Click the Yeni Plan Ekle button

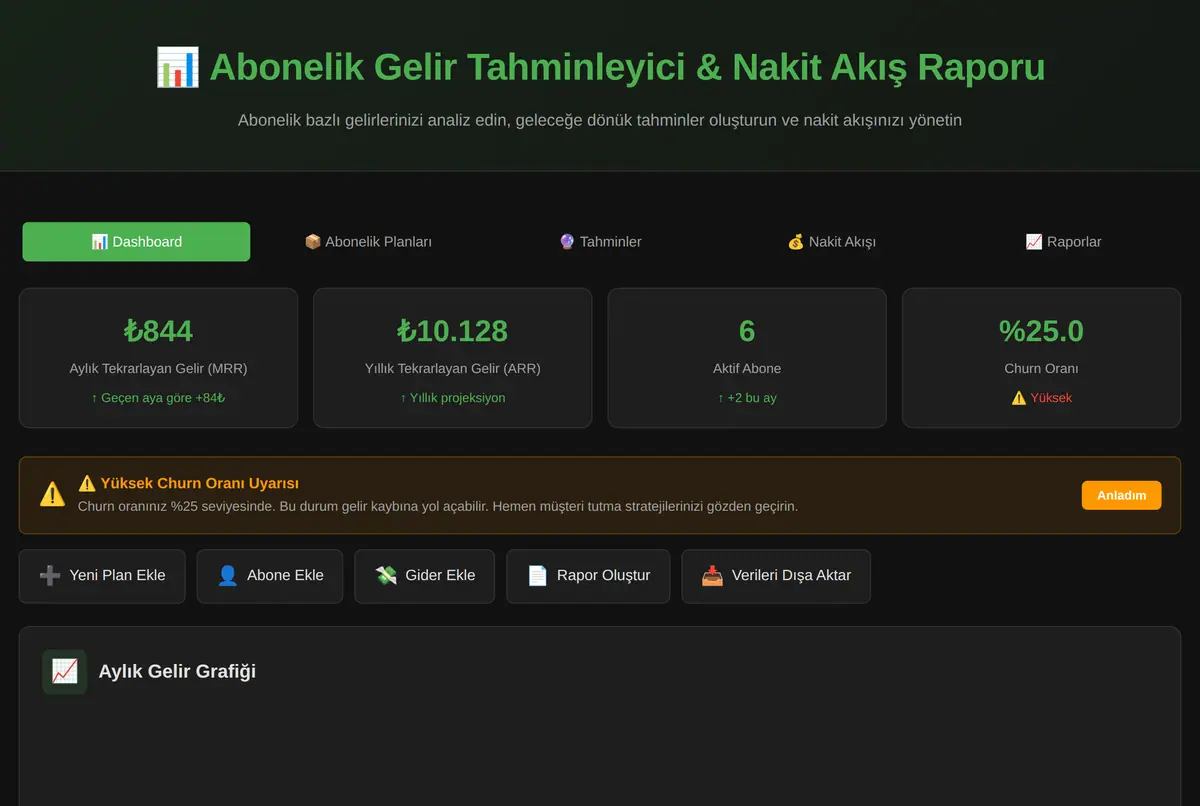102,576
